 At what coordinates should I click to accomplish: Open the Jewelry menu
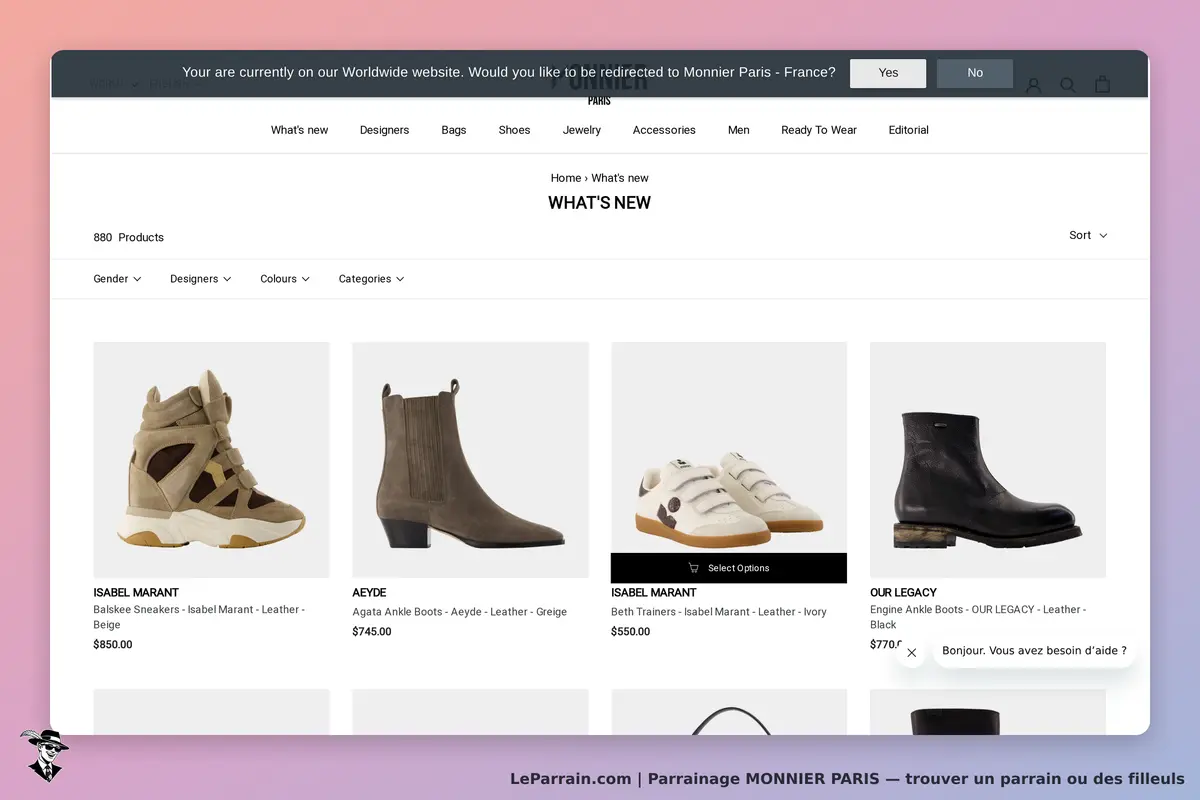(x=582, y=130)
